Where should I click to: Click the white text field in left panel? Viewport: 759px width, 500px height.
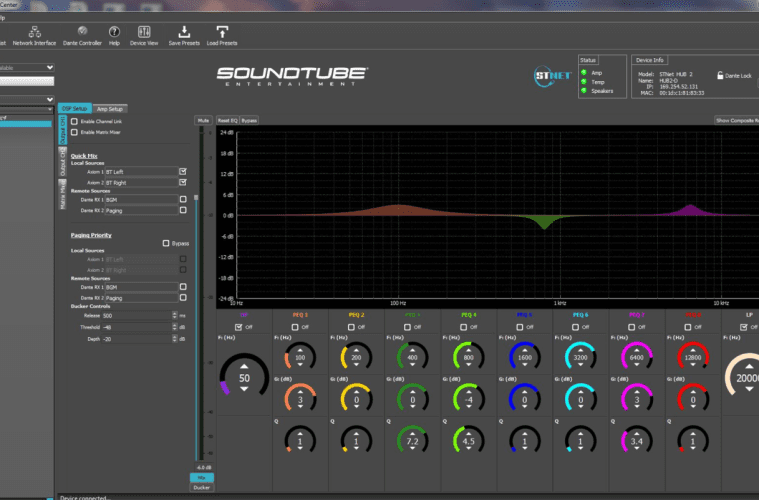pos(27,81)
